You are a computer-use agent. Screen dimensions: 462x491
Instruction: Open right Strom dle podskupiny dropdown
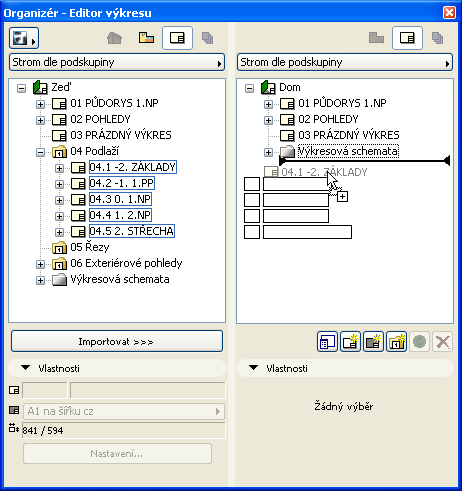(345, 62)
